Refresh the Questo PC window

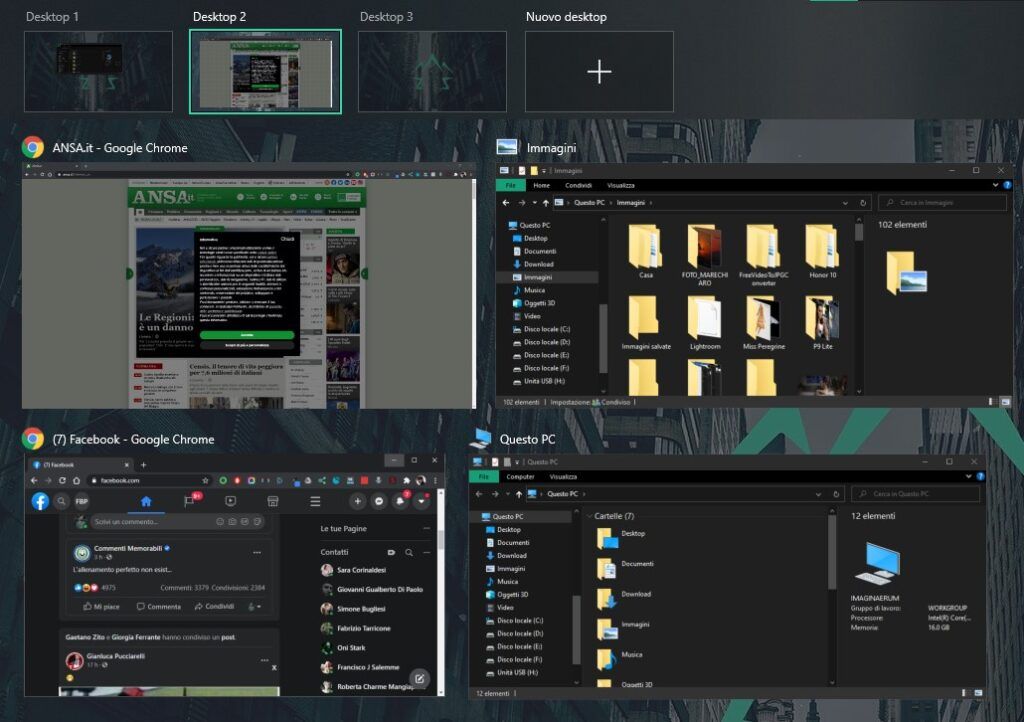[x=836, y=494]
